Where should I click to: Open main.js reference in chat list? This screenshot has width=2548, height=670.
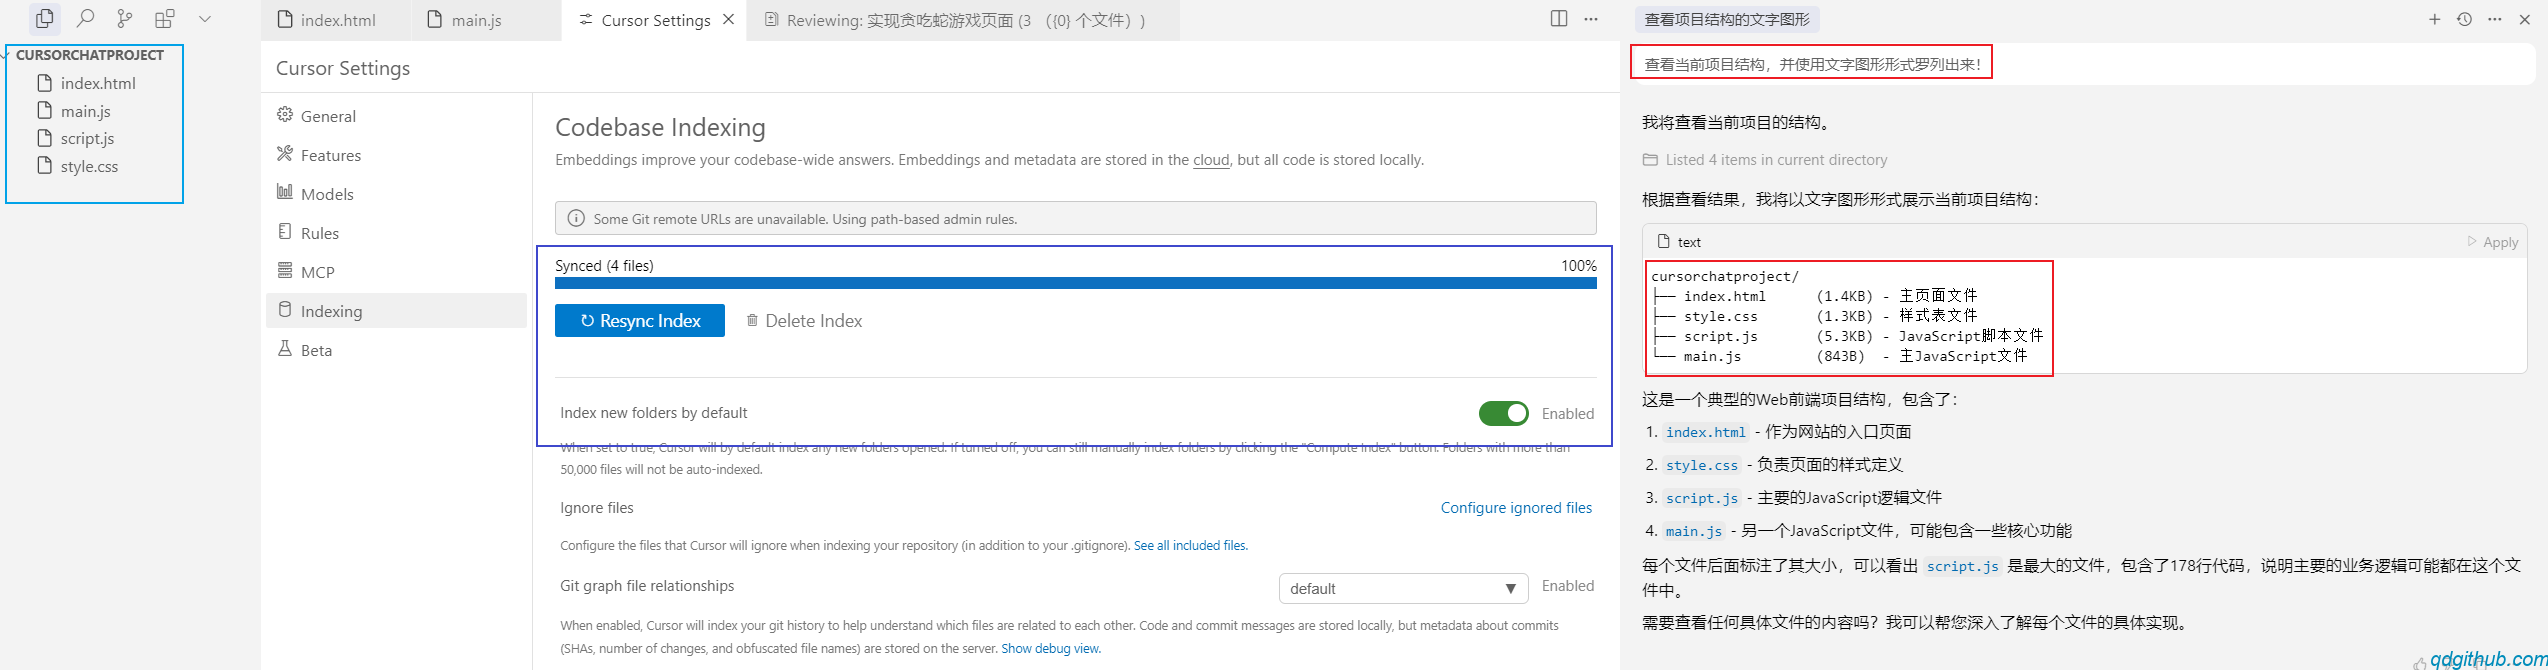pos(1694,531)
